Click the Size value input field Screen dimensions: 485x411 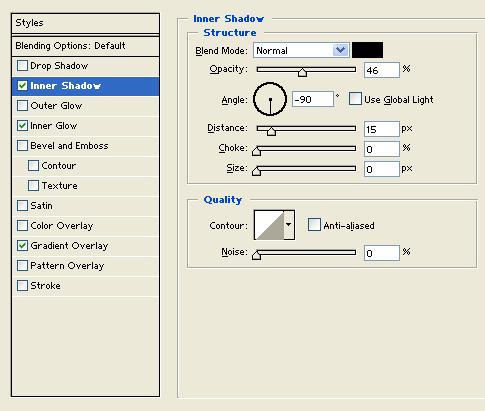pyautogui.click(x=382, y=169)
